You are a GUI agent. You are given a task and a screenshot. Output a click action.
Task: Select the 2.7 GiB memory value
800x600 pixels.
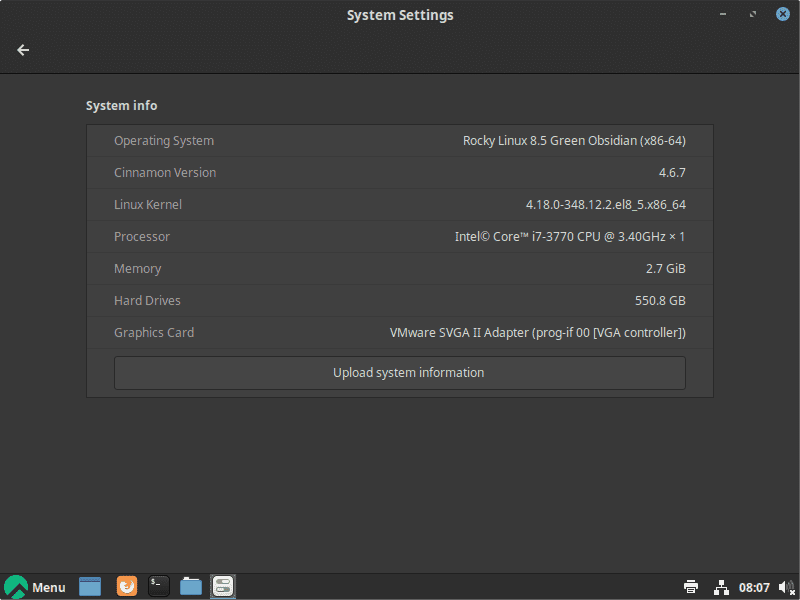666,268
